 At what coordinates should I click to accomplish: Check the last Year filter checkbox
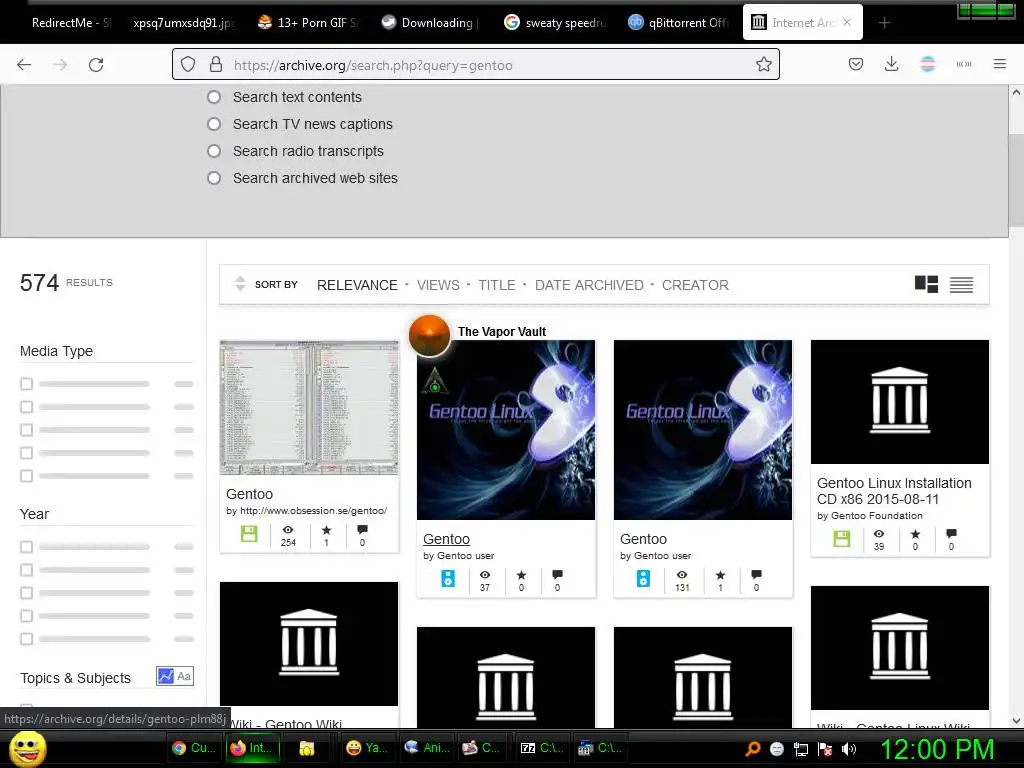26,639
